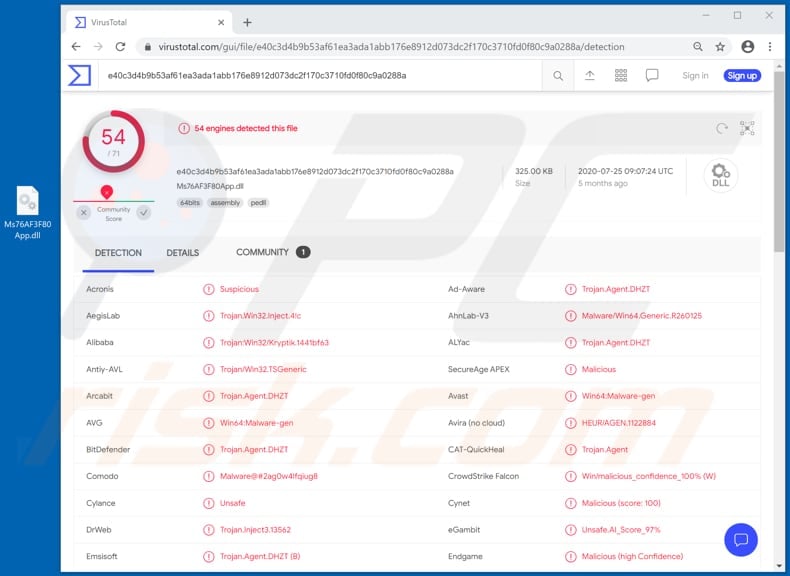The height and width of the screenshot is (576, 790).
Task: Click the Cynet Malicious (score: 100) result
Action: tap(621, 503)
